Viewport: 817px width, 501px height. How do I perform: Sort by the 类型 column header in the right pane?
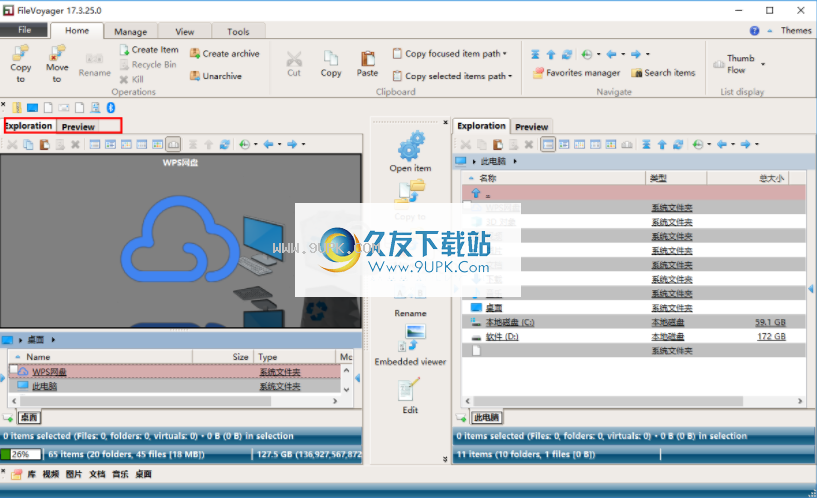coord(676,179)
